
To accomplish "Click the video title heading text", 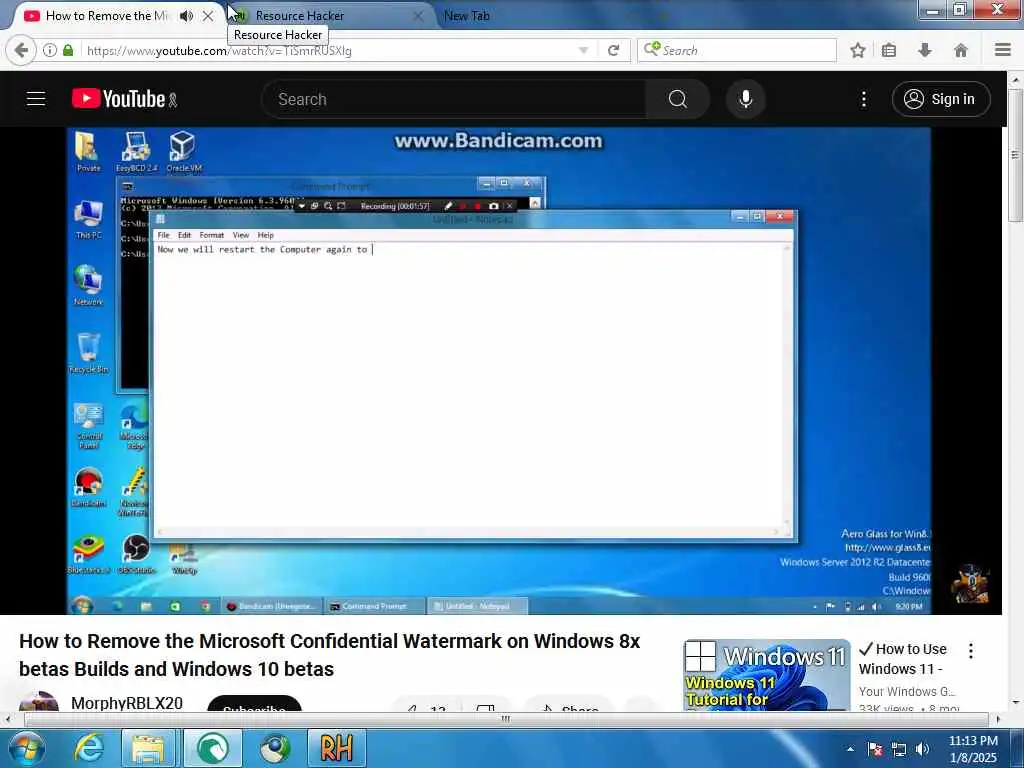I will tap(330, 655).
